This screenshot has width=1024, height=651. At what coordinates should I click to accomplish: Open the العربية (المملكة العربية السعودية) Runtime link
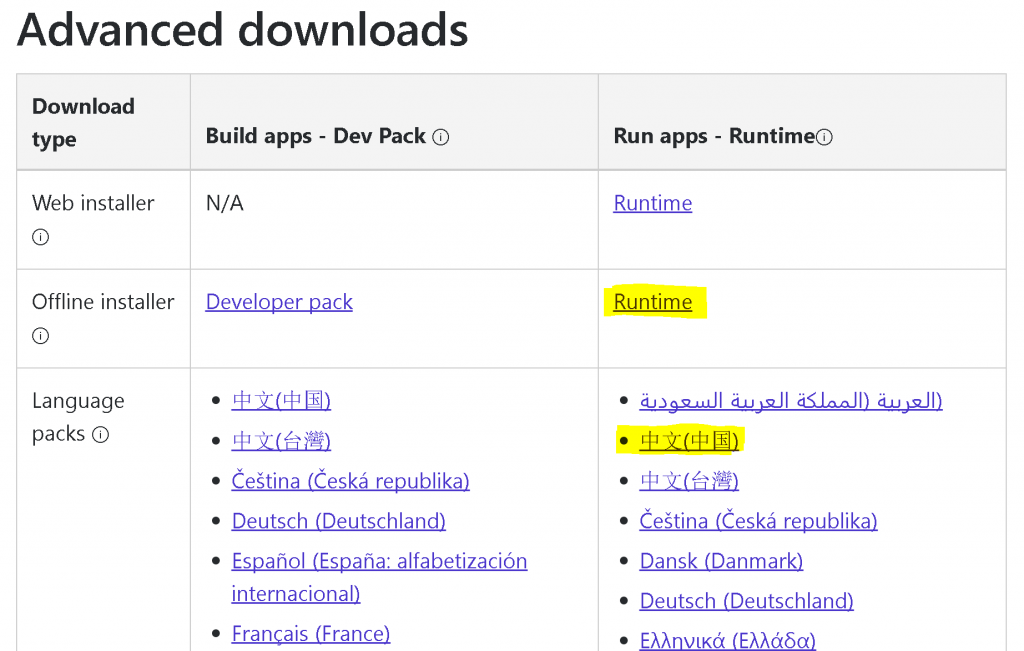coord(790,400)
